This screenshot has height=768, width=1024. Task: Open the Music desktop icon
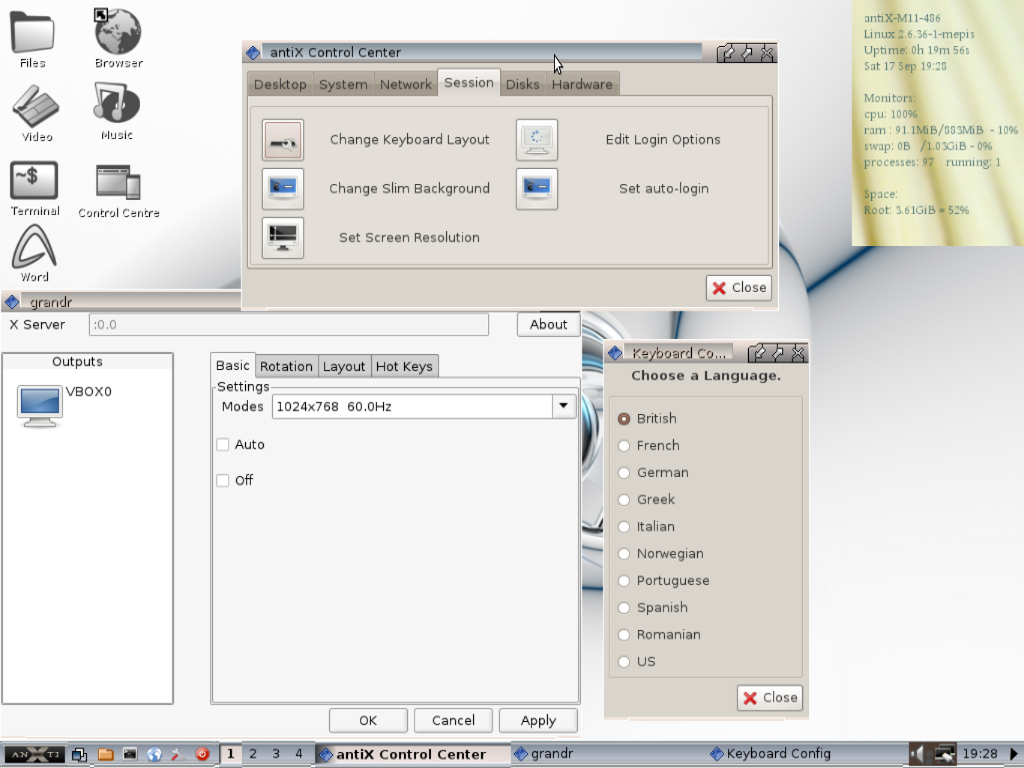click(117, 112)
